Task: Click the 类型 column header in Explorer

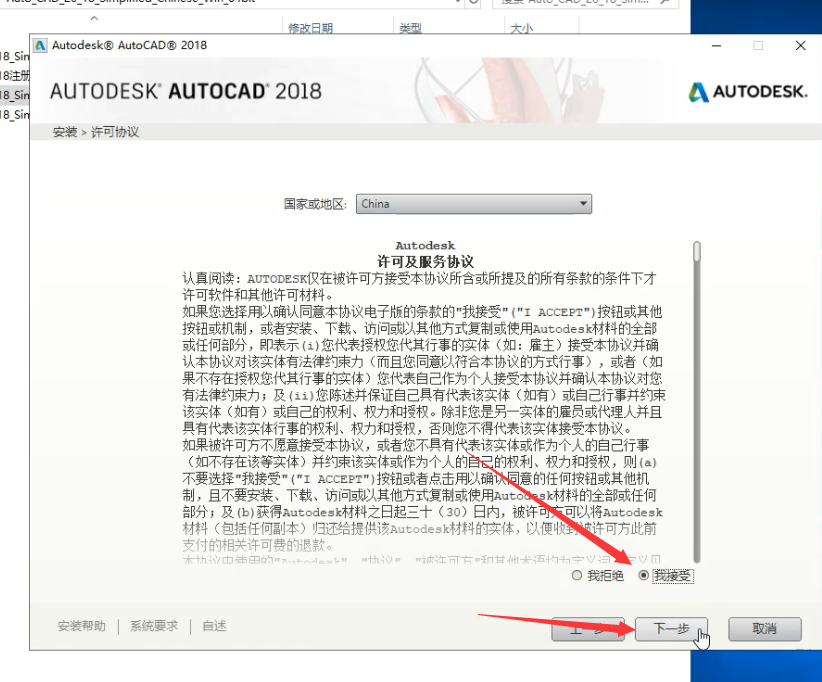Action: coord(410,28)
